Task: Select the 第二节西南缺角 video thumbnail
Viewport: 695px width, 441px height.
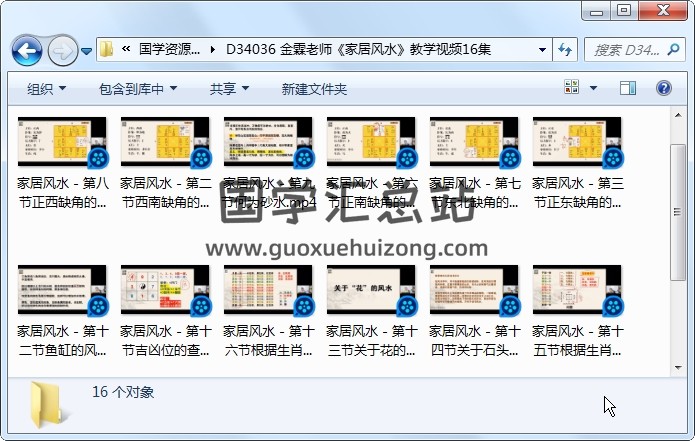Action: 165,142
